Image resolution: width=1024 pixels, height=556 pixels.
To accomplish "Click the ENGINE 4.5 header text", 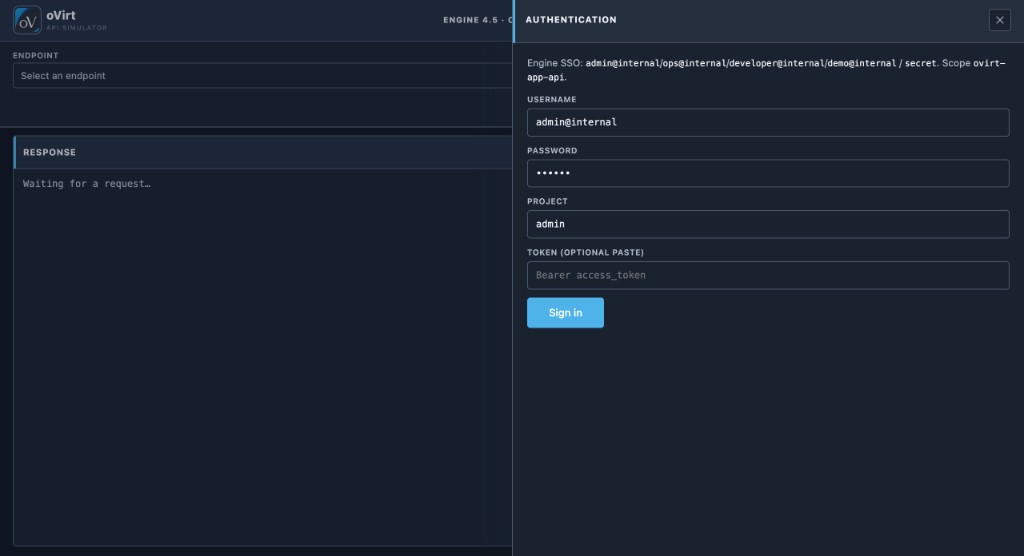I will (x=477, y=20).
